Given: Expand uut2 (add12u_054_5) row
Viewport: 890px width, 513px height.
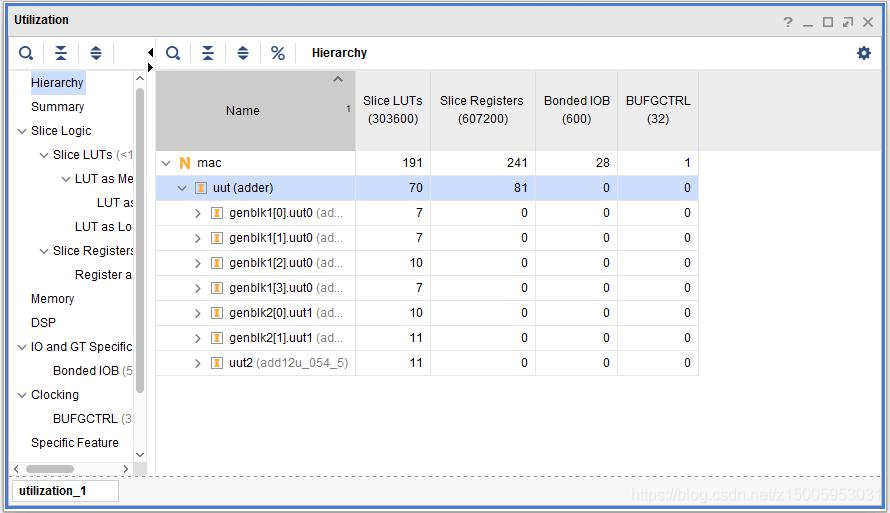Looking at the screenshot, I should [198, 363].
